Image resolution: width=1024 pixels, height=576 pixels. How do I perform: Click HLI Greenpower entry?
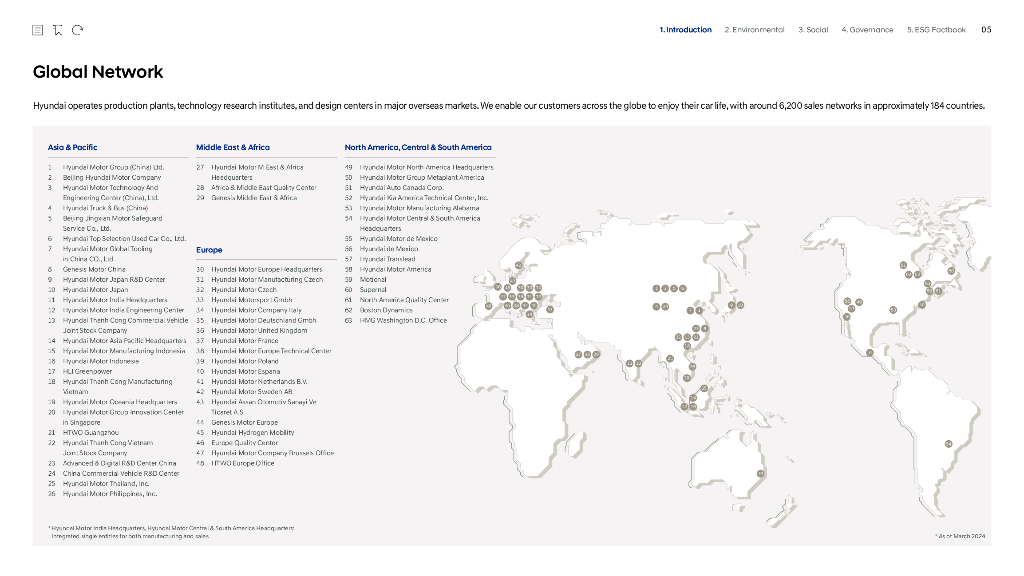point(88,372)
